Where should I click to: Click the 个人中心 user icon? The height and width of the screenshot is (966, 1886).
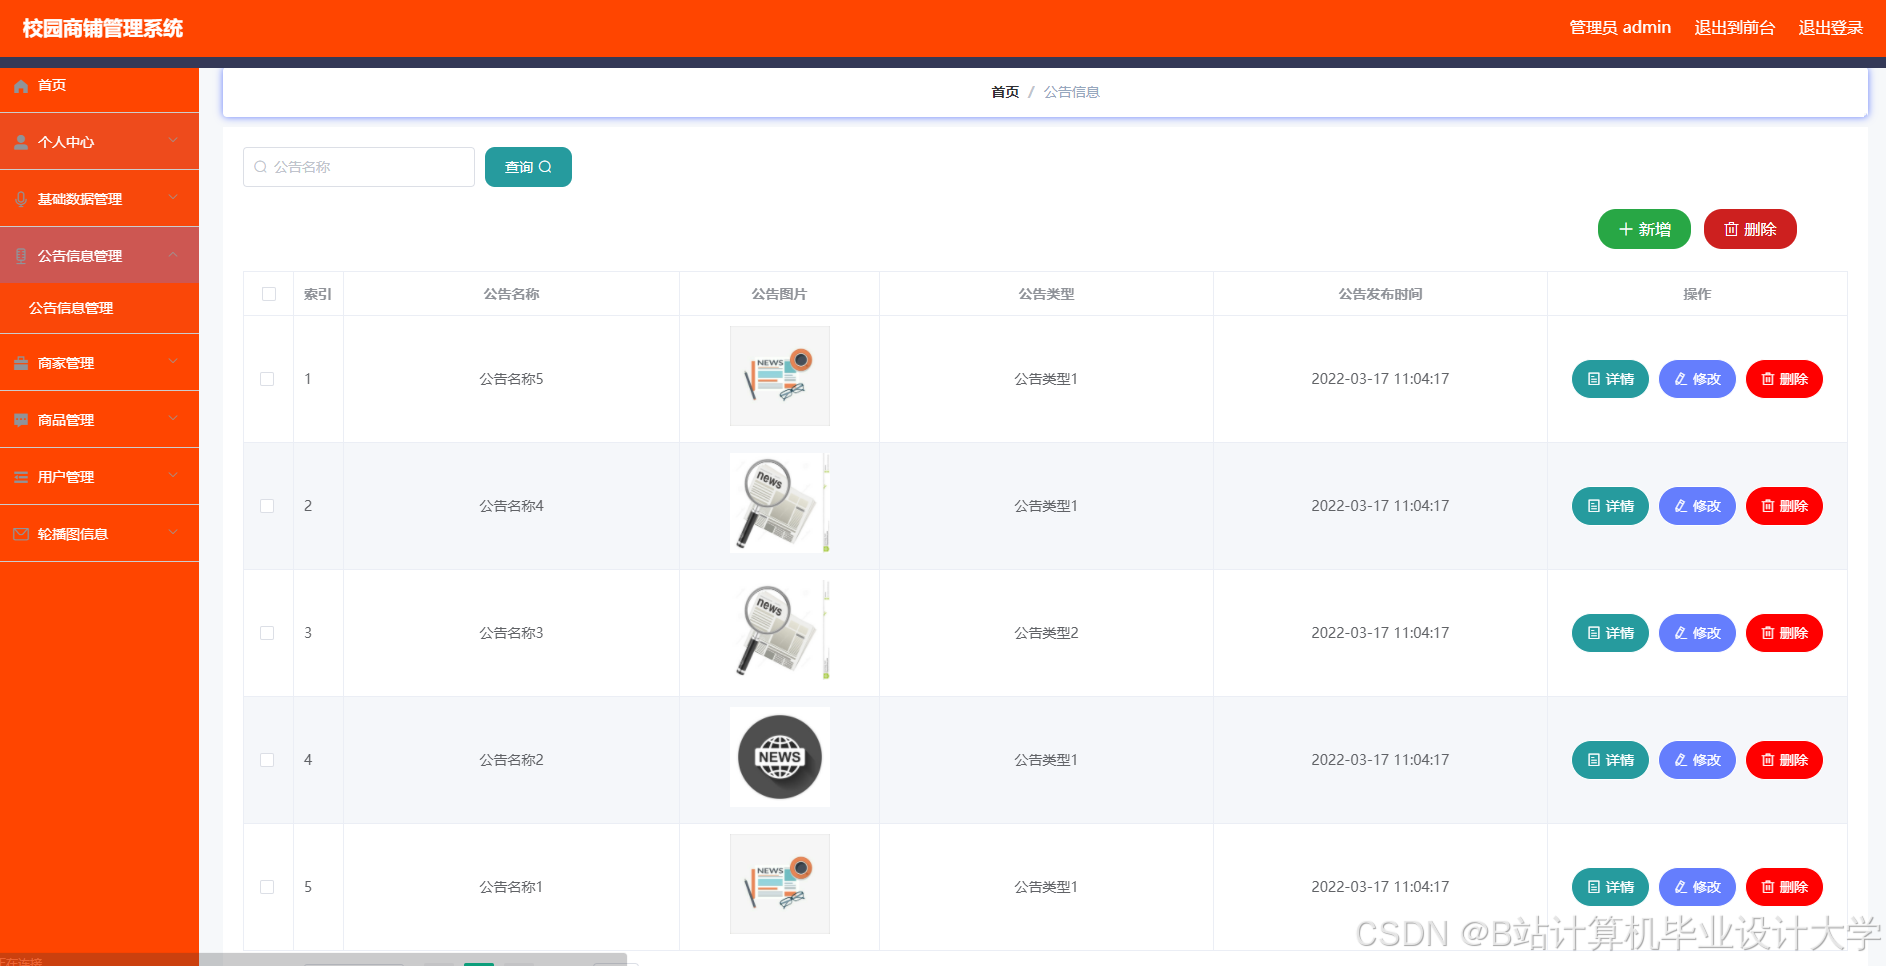click(21, 142)
